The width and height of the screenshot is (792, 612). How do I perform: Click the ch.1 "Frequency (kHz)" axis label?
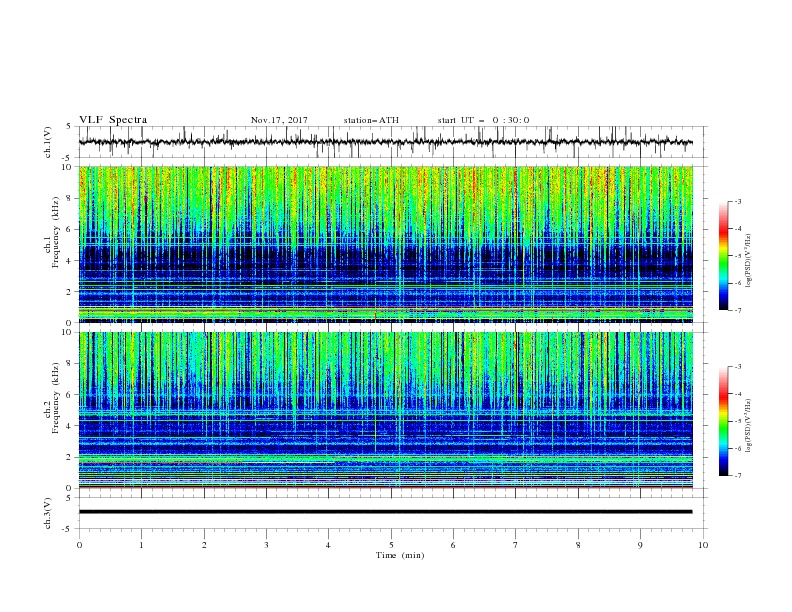click(x=56, y=233)
